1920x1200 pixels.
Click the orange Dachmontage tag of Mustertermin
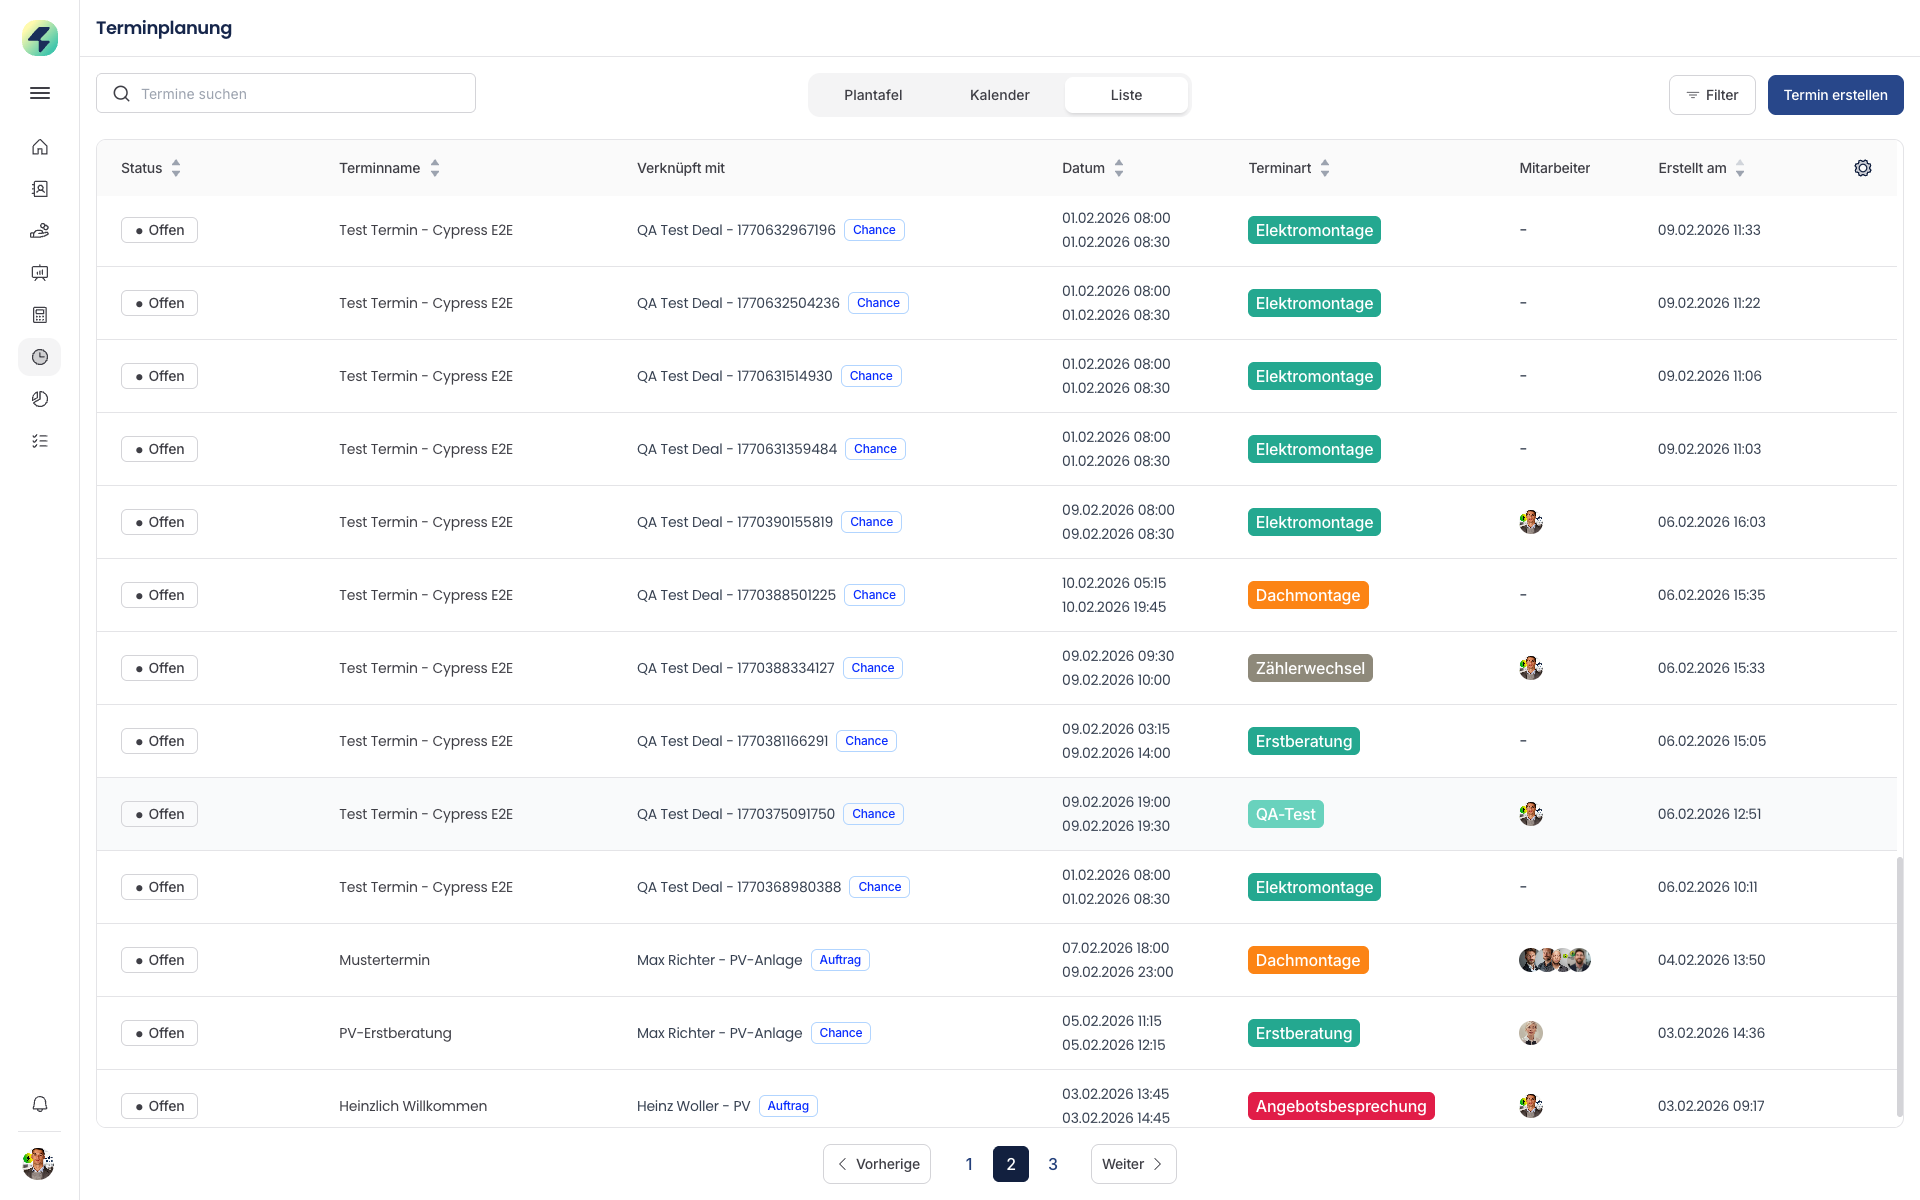[1307, 960]
